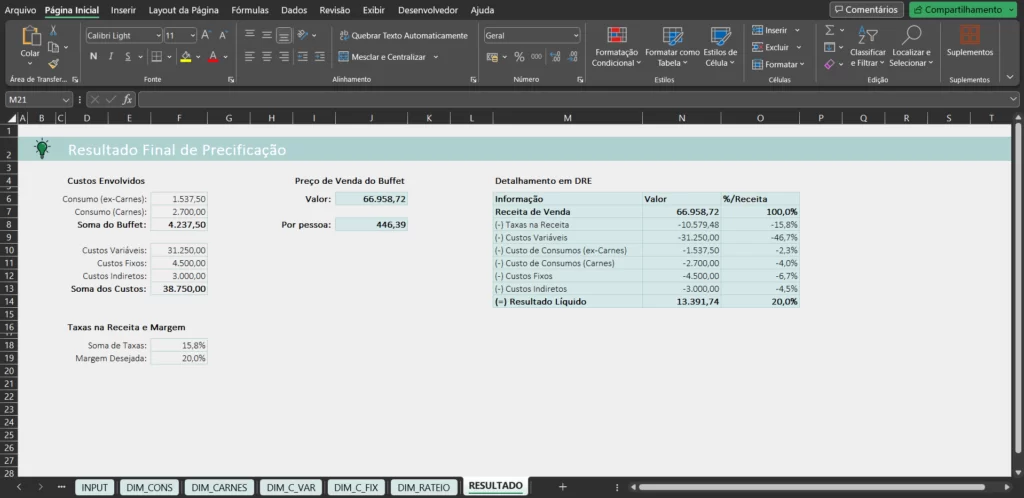Toggle underline S formatting
Screen dimensions: 1024x498
tap(129, 57)
